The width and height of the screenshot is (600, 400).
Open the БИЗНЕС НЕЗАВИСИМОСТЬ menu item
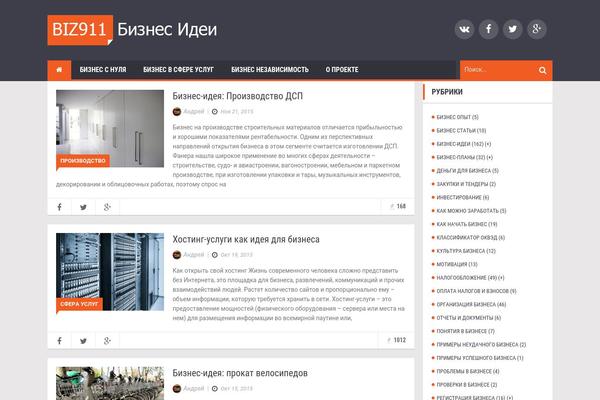270,70
